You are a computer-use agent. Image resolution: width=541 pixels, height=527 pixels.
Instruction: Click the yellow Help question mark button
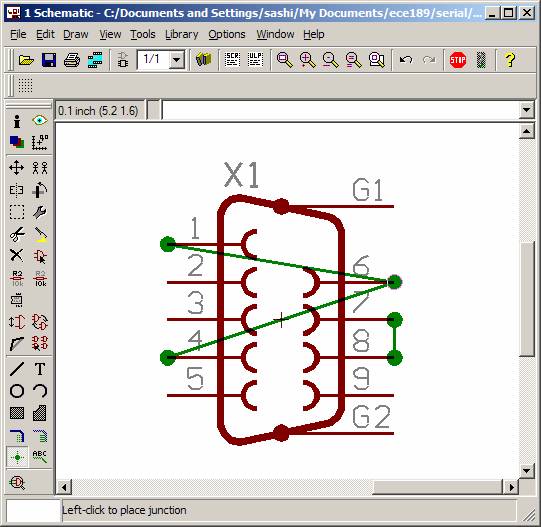510,60
